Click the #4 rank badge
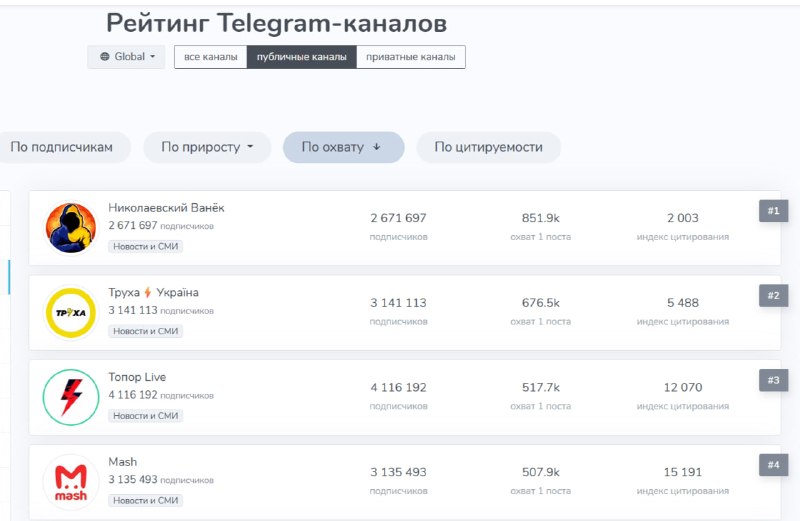Viewport: 800px width, 521px height. pyautogui.click(x=773, y=465)
